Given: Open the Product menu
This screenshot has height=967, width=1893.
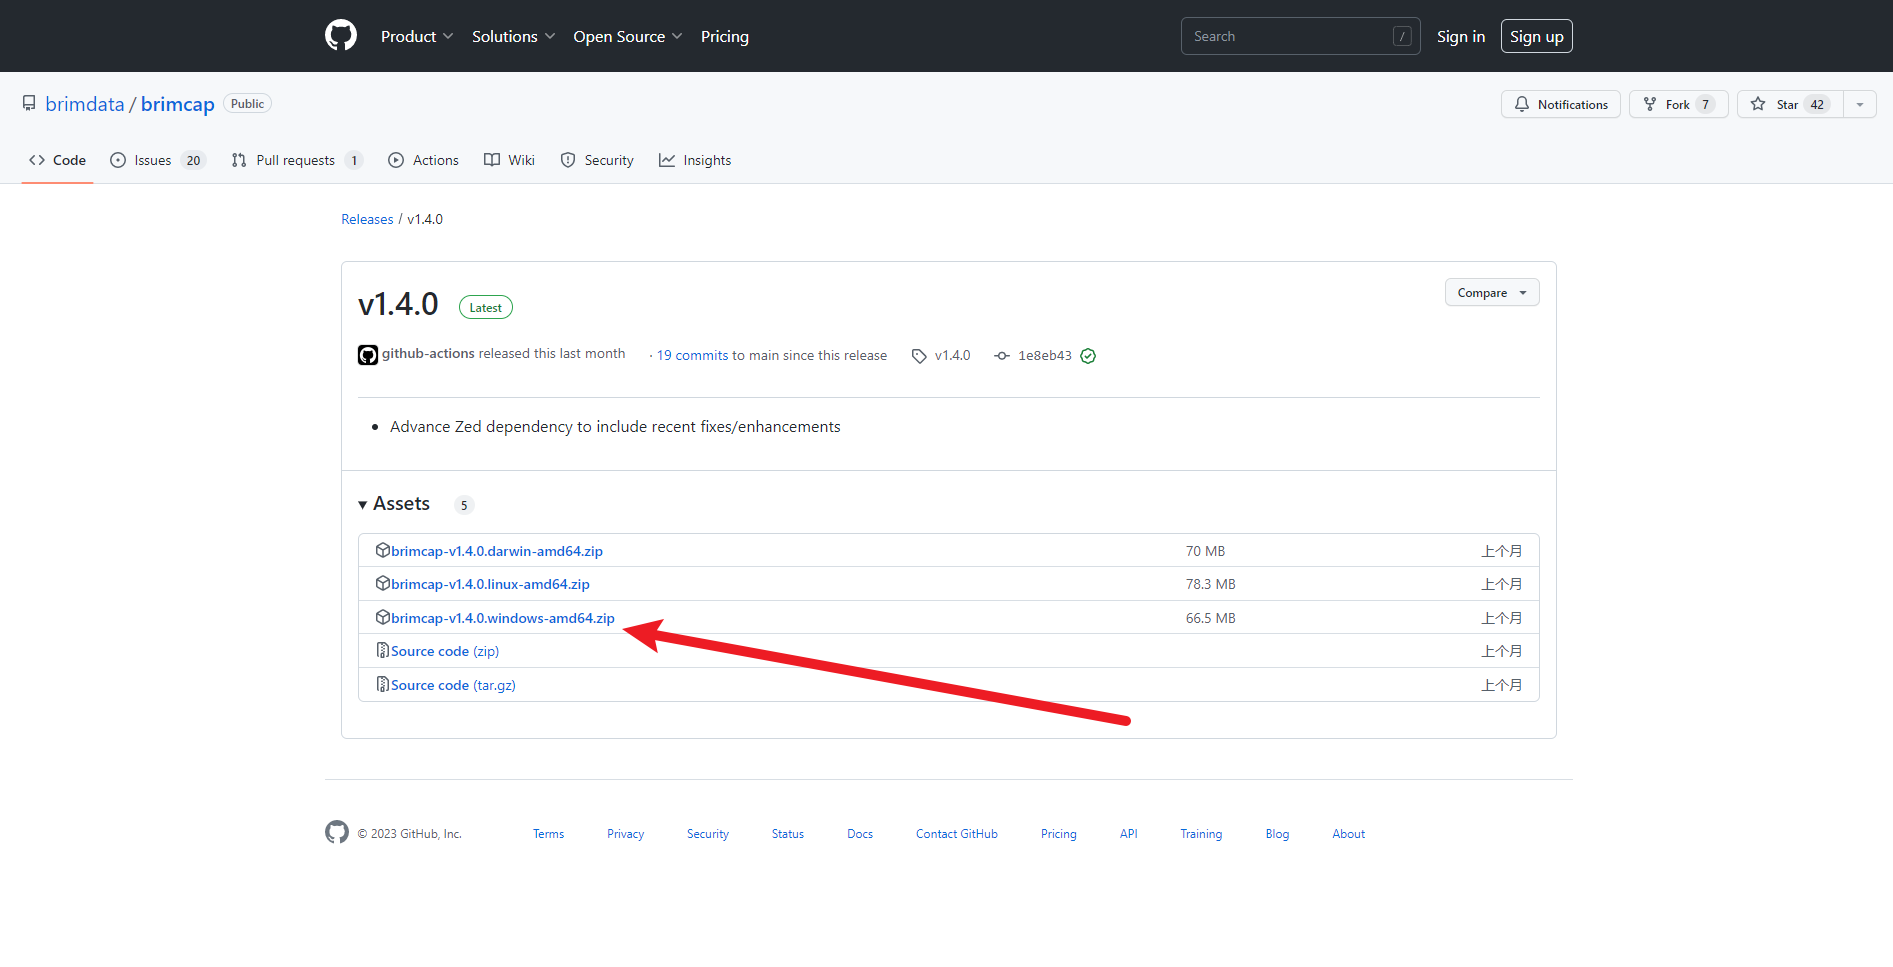Looking at the screenshot, I should (417, 36).
